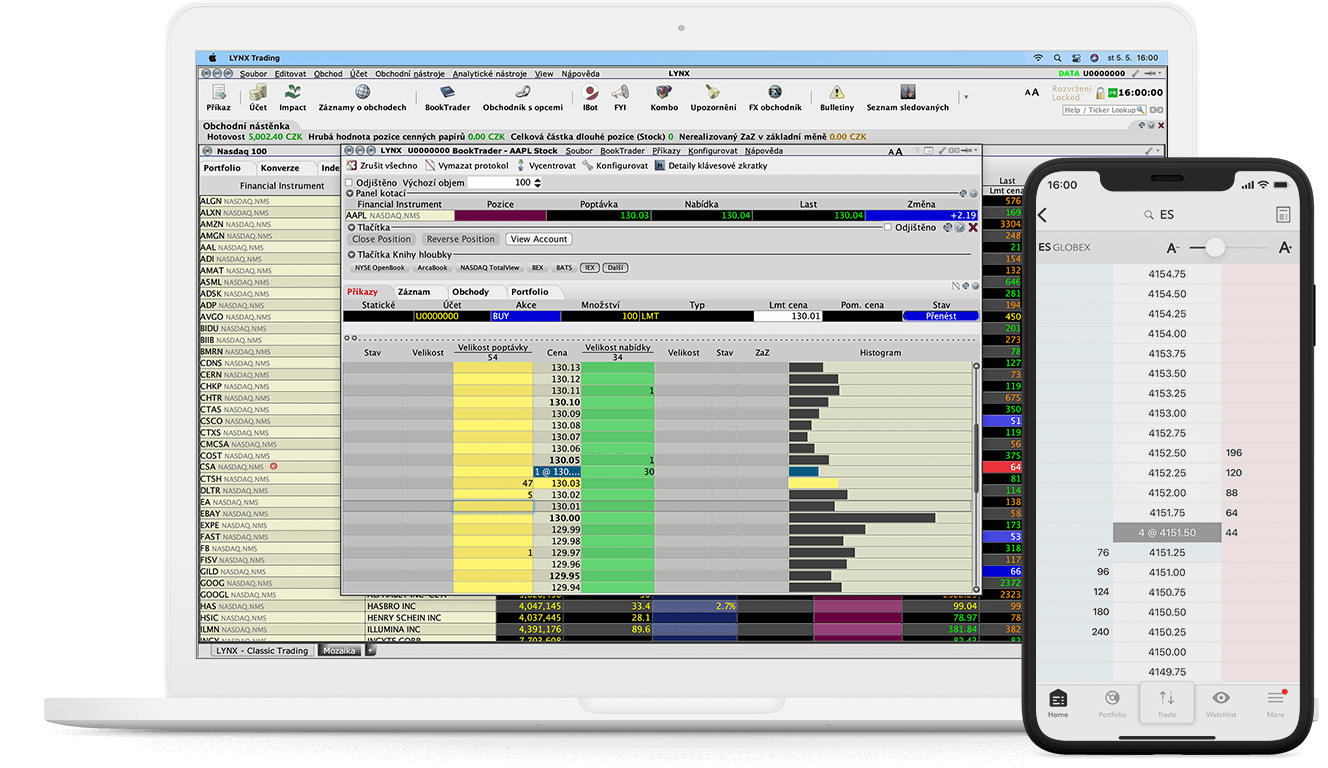
Task: Click Vymazat protokol in BookTrader
Action: (x=466, y=165)
